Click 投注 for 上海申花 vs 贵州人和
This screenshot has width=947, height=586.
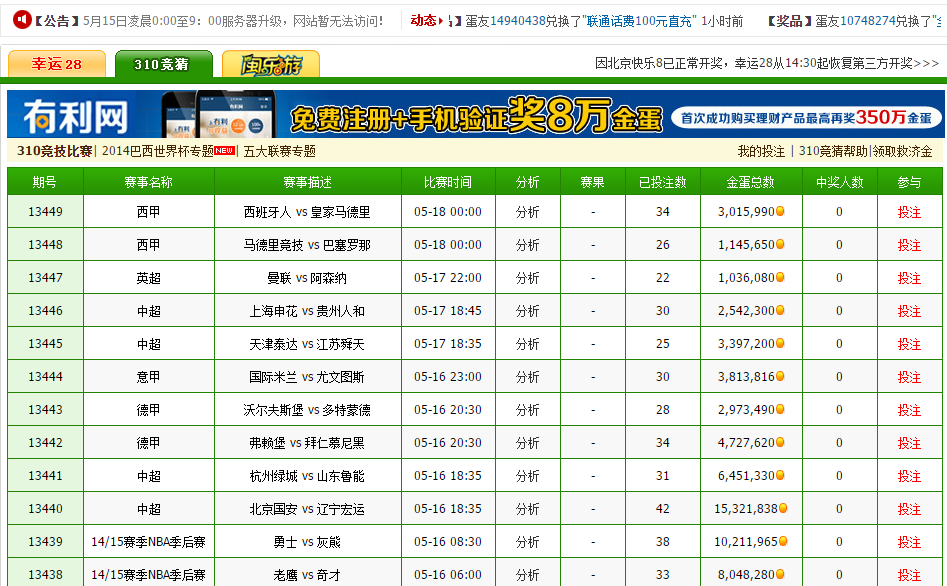[909, 311]
